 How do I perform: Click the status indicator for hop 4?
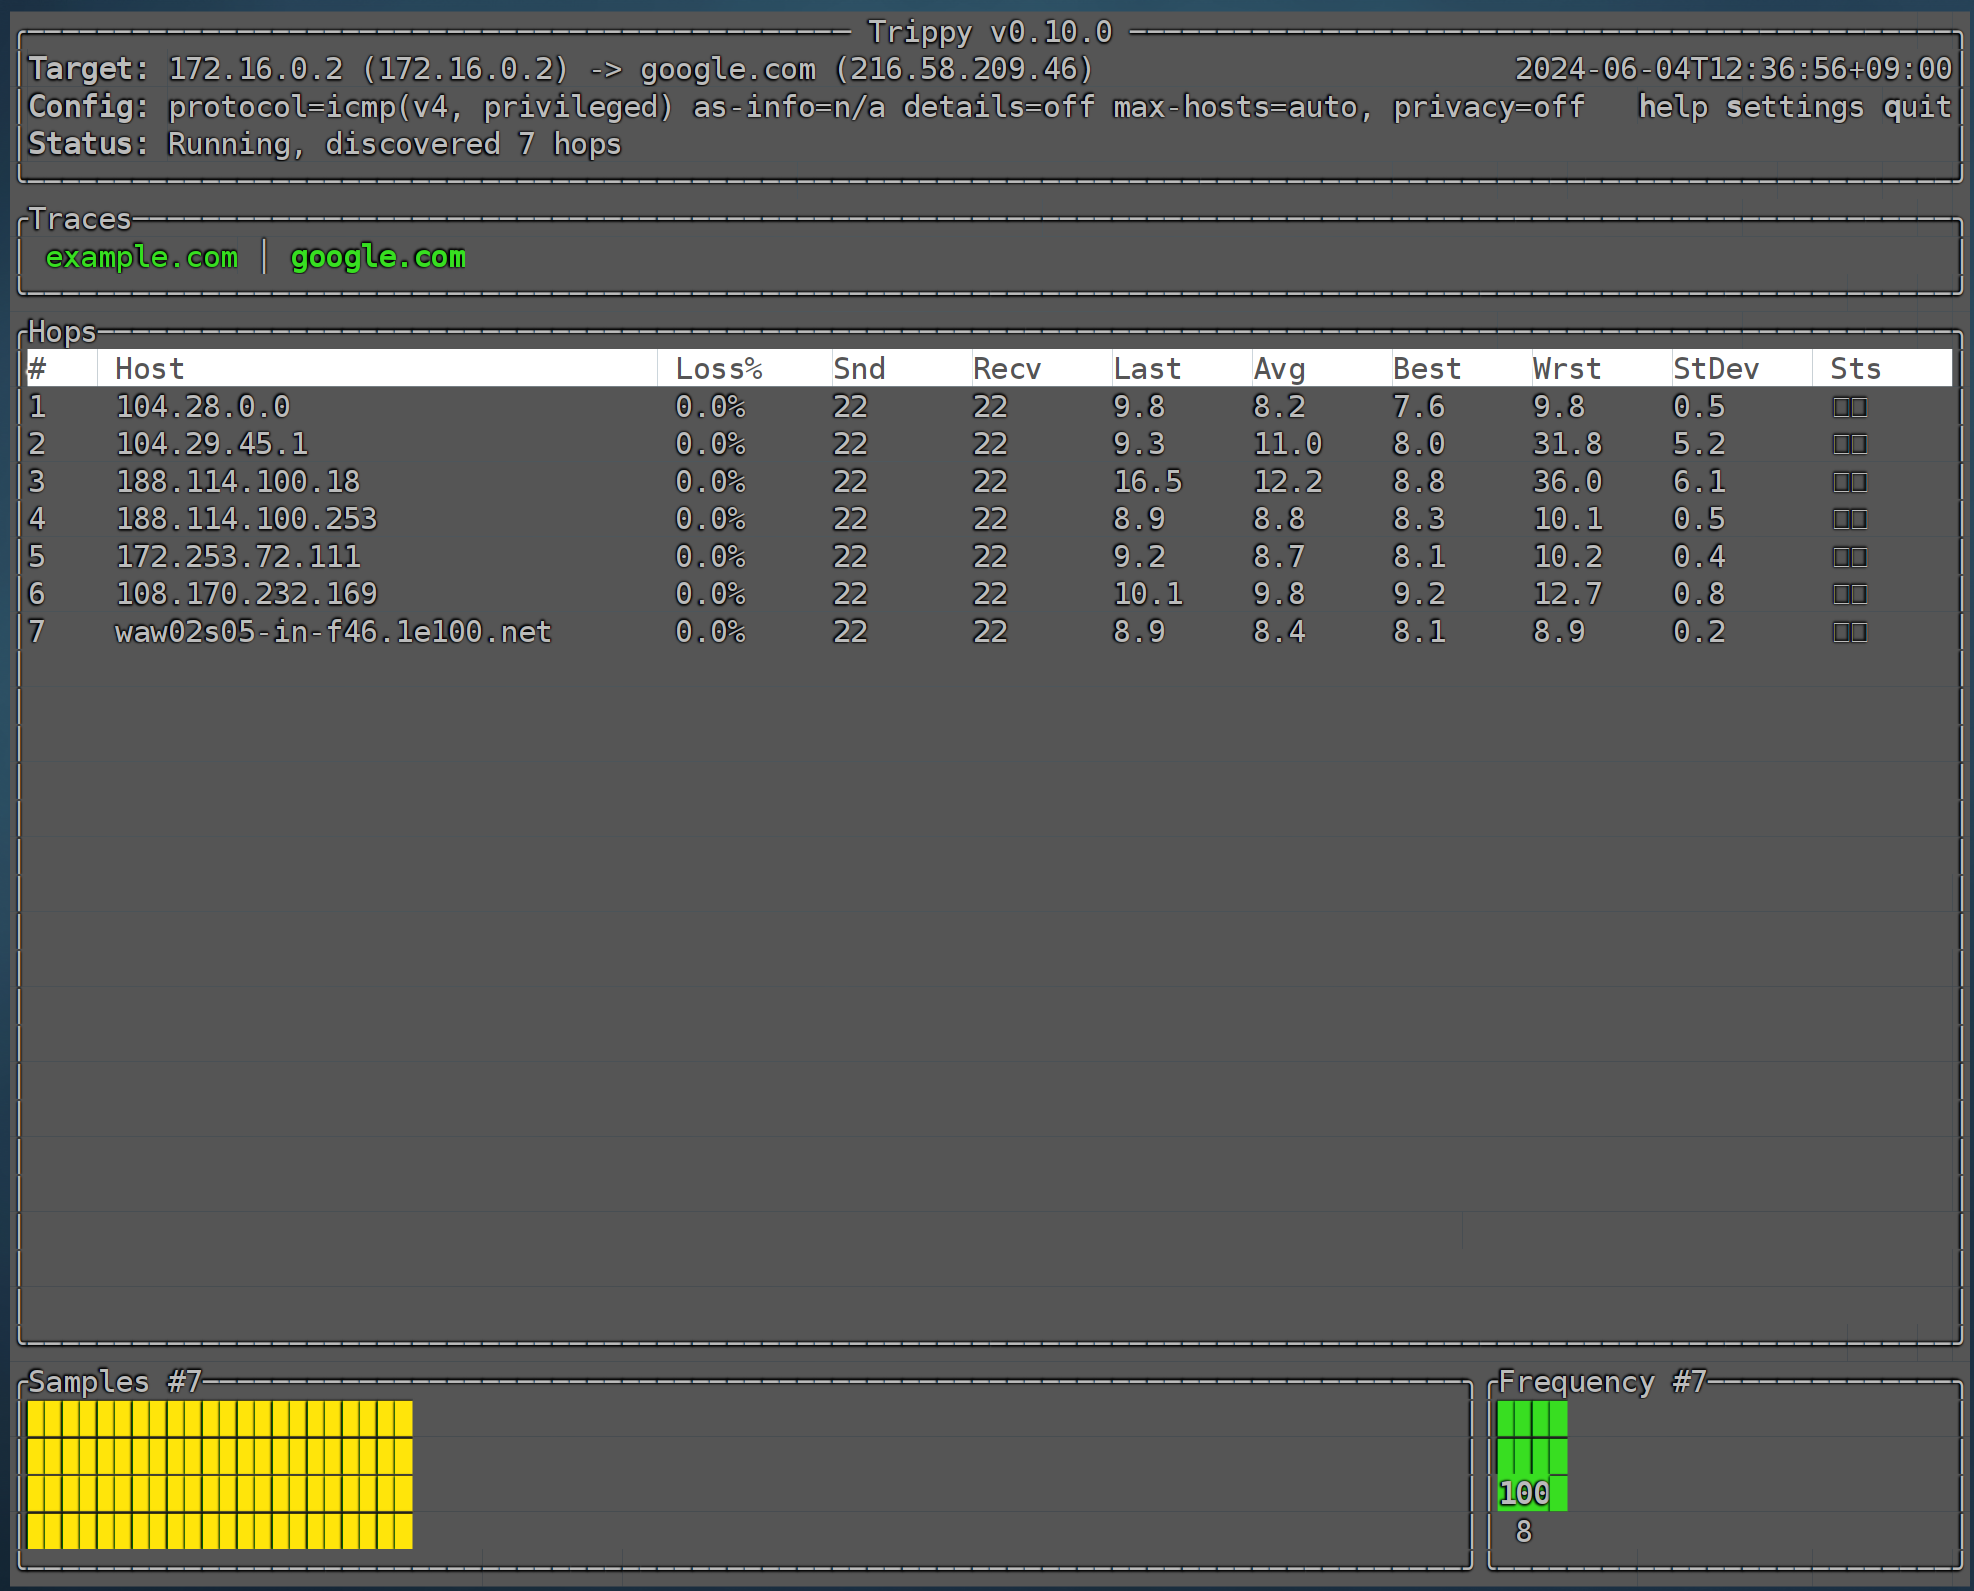coord(1849,519)
